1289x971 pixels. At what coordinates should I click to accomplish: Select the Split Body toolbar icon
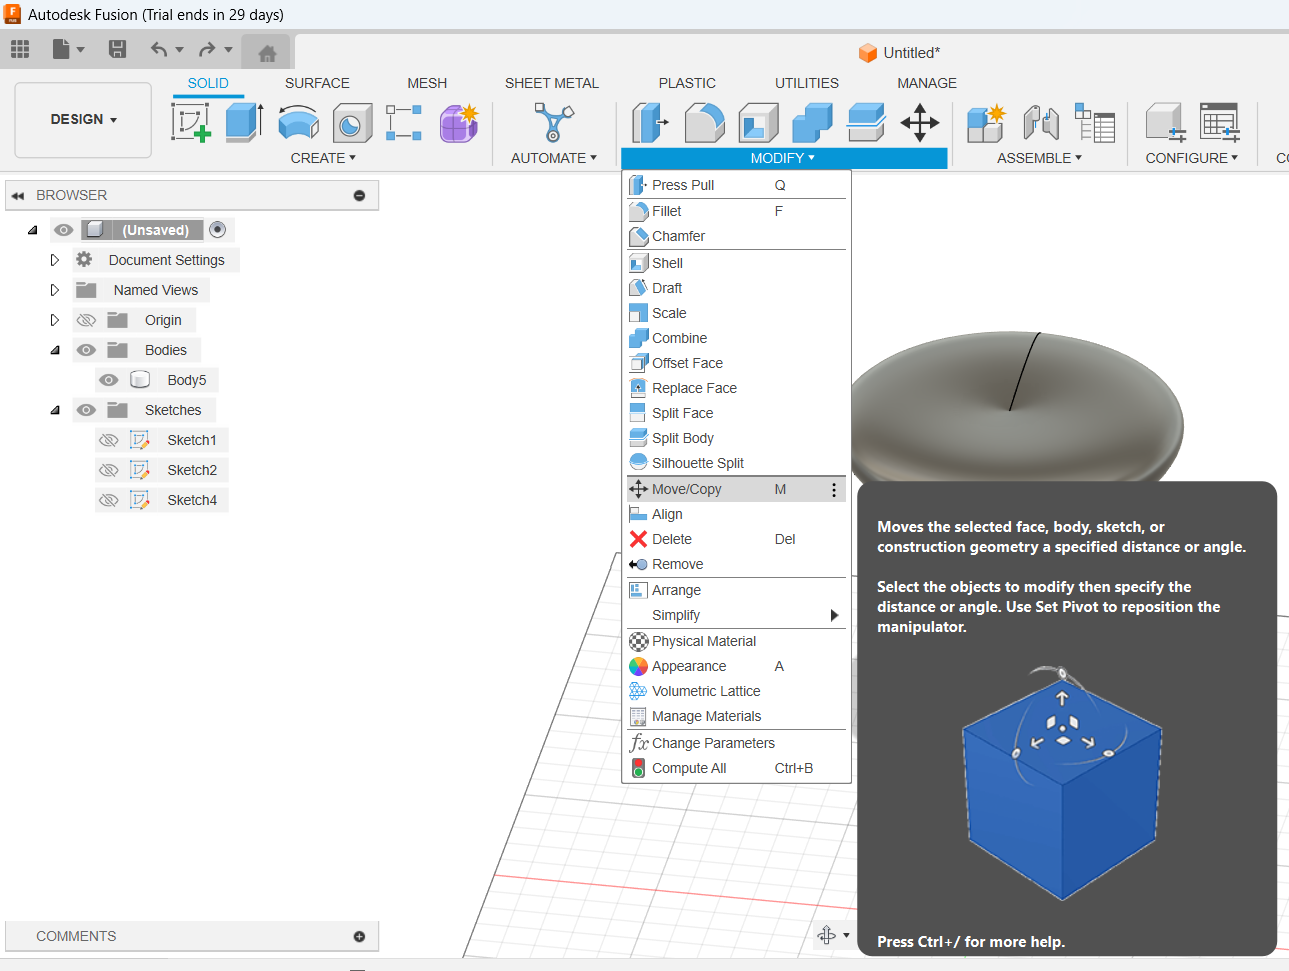(x=866, y=123)
